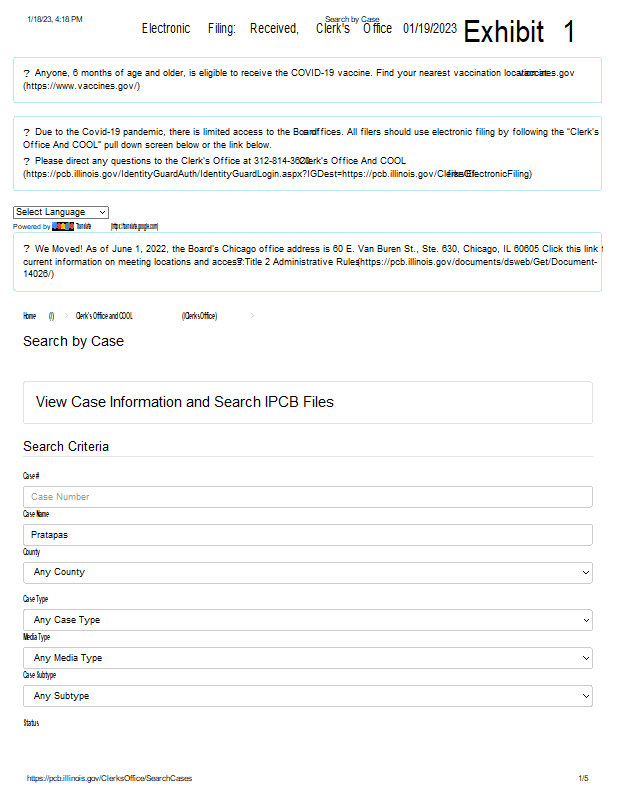618x800 pixels.
Task: Open the Select Language dropdown
Action: pyautogui.click(x=61, y=212)
